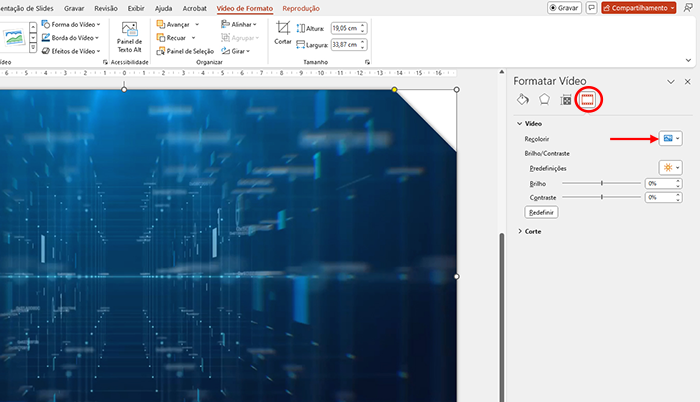Select the Video filmstrip icon in pane
Image resolution: width=700 pixels, height=402 pixels.
pos(588,99)
